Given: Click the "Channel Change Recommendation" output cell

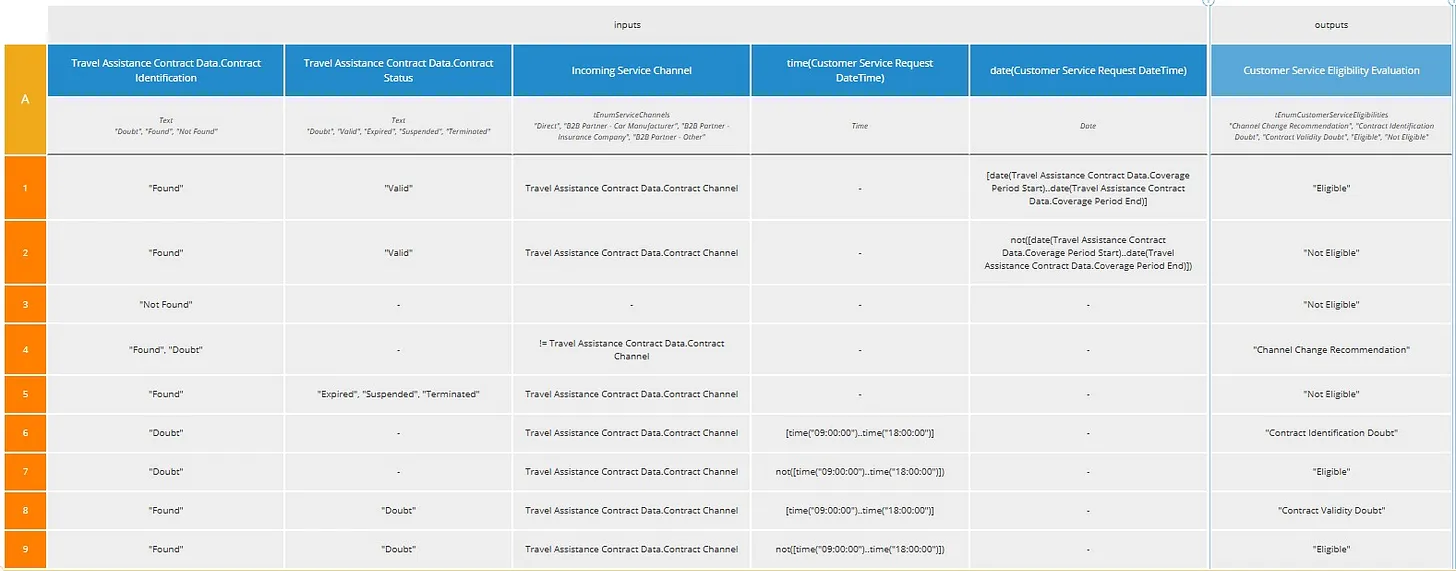Looking at the screenshot, I should coord(1331,350).
